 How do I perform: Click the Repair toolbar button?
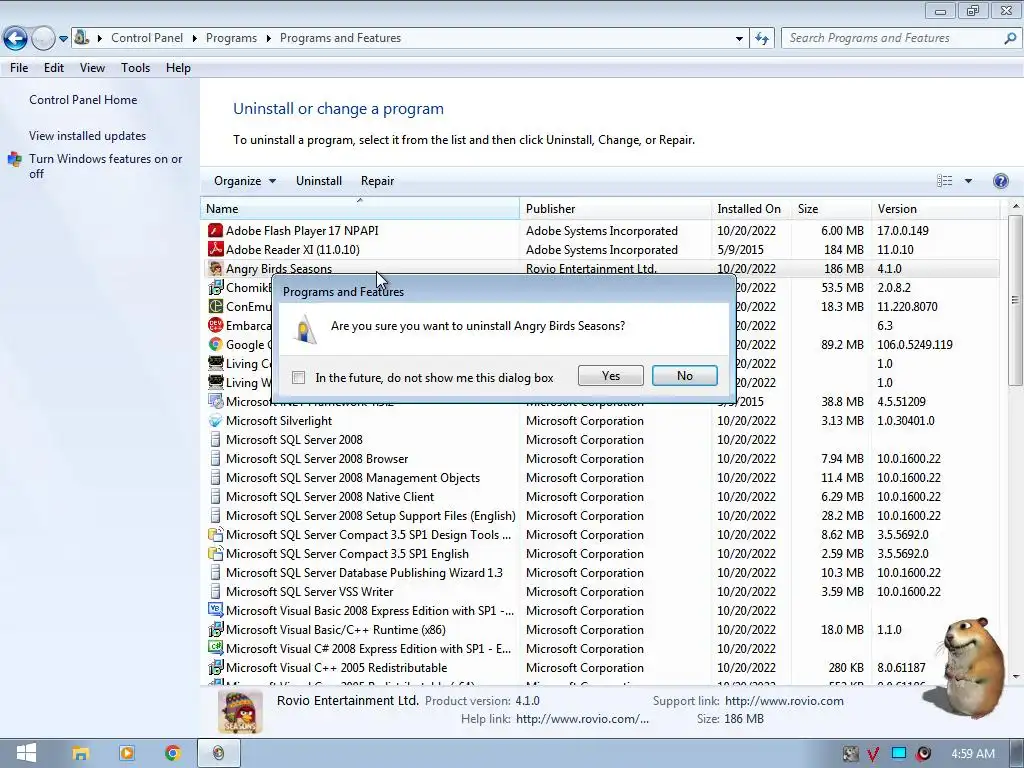377,181
